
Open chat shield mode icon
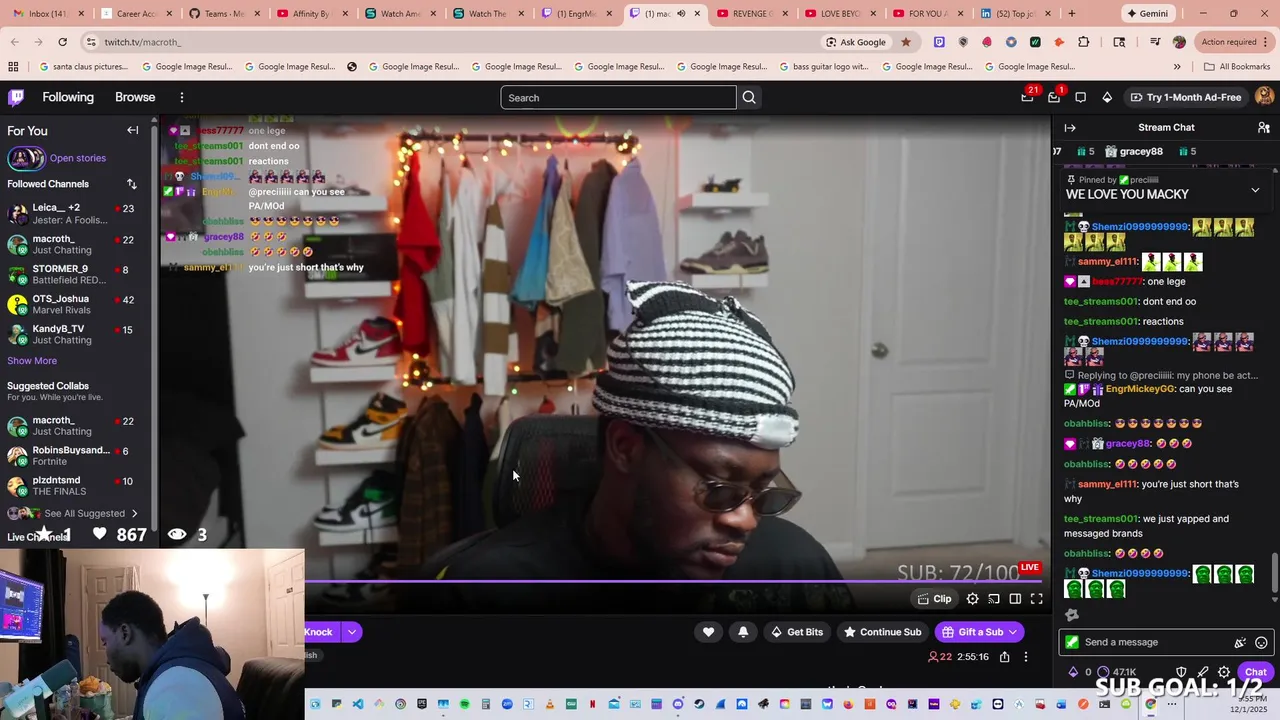(1181, 672)
